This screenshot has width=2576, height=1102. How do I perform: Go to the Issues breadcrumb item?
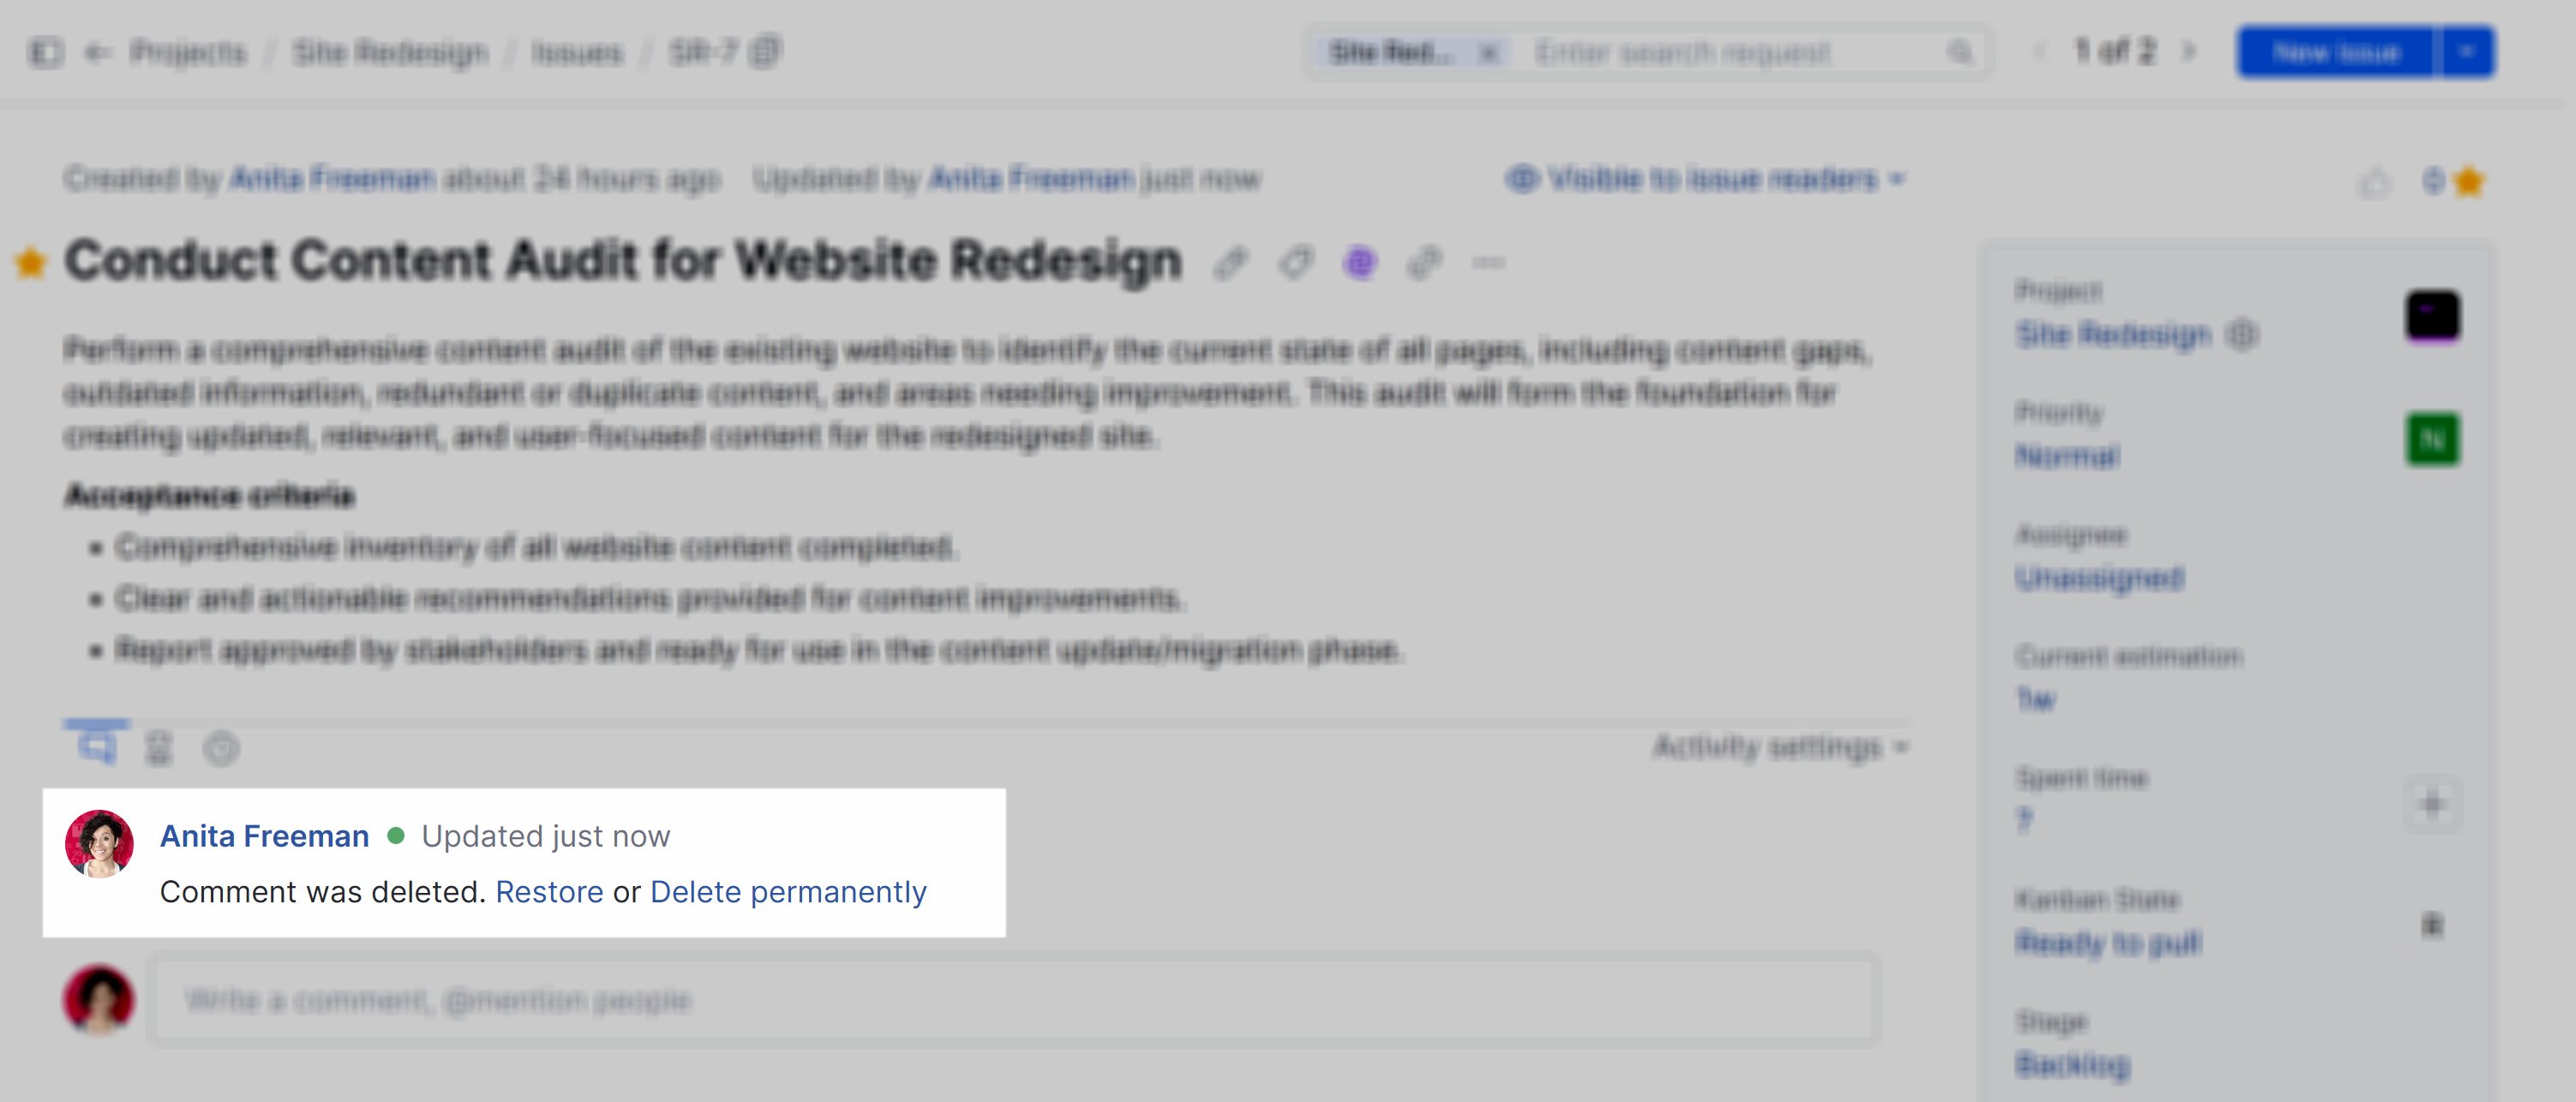pyautogui.click(x=578, y=52)
